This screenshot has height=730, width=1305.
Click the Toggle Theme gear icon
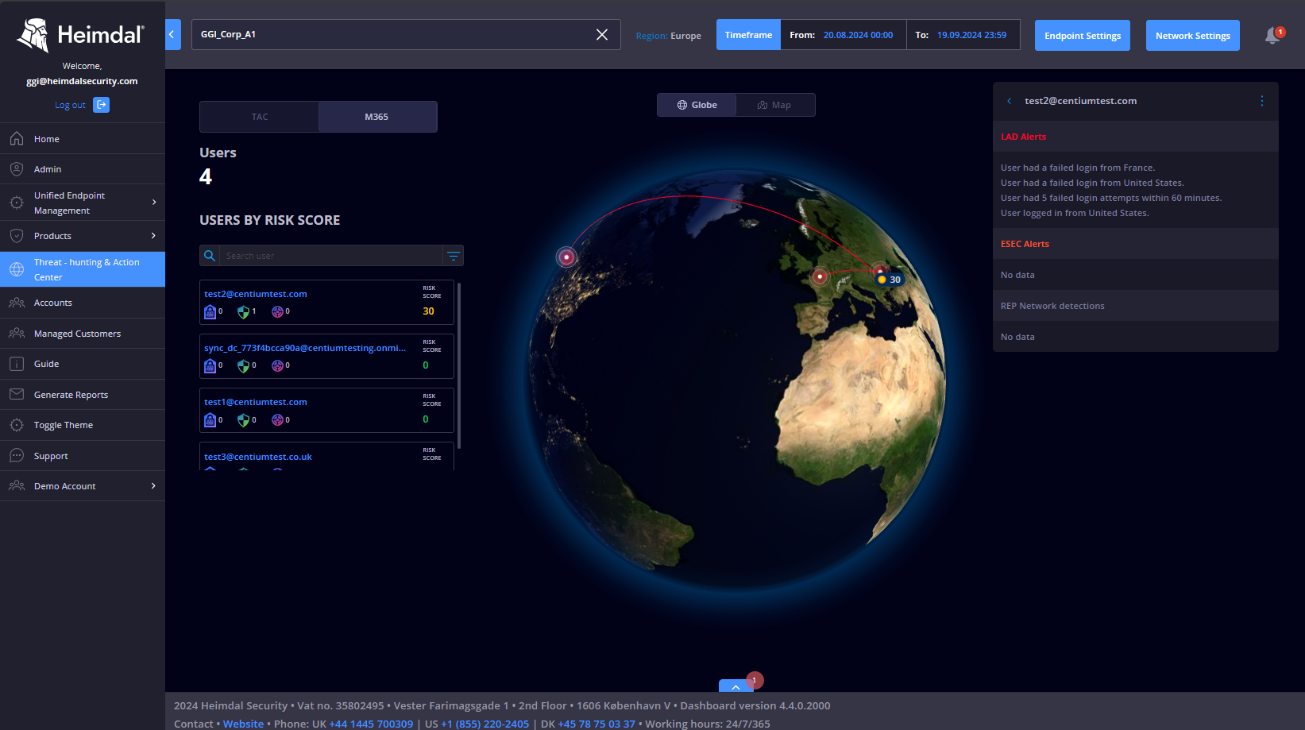tap(16, 425)
